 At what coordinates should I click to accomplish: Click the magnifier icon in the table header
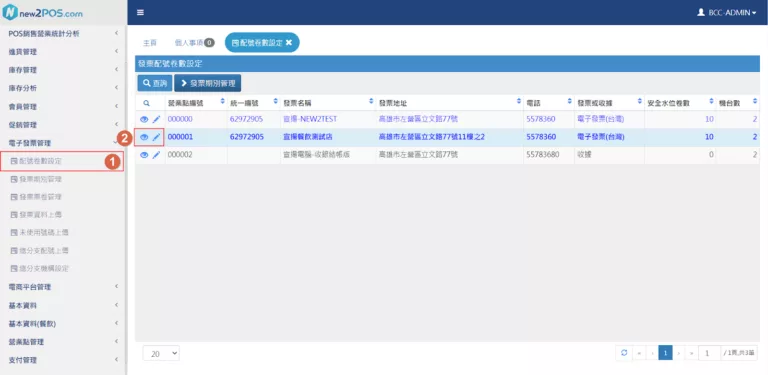click(146, 103)
